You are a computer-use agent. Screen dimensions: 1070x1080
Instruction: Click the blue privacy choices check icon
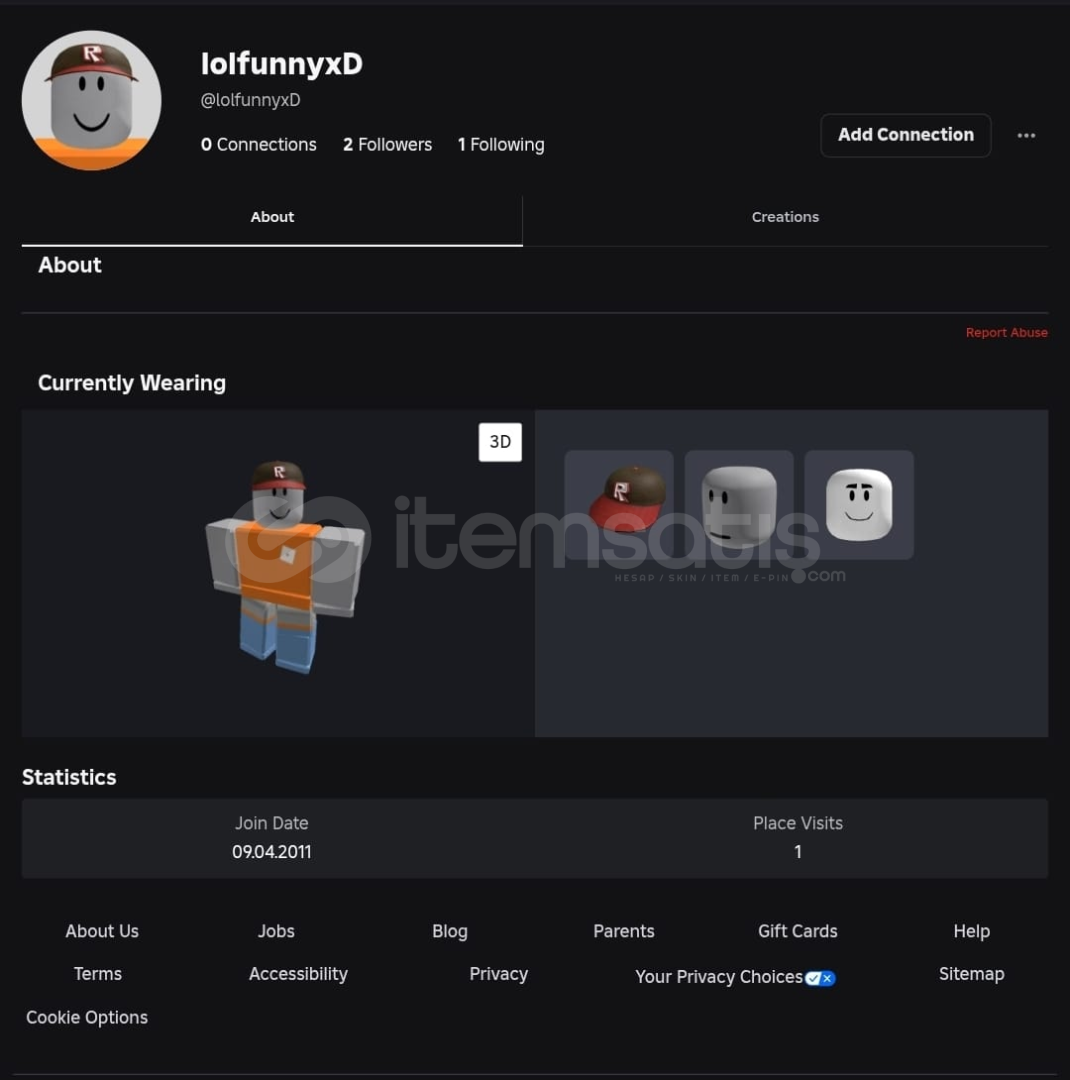(820, 978)
